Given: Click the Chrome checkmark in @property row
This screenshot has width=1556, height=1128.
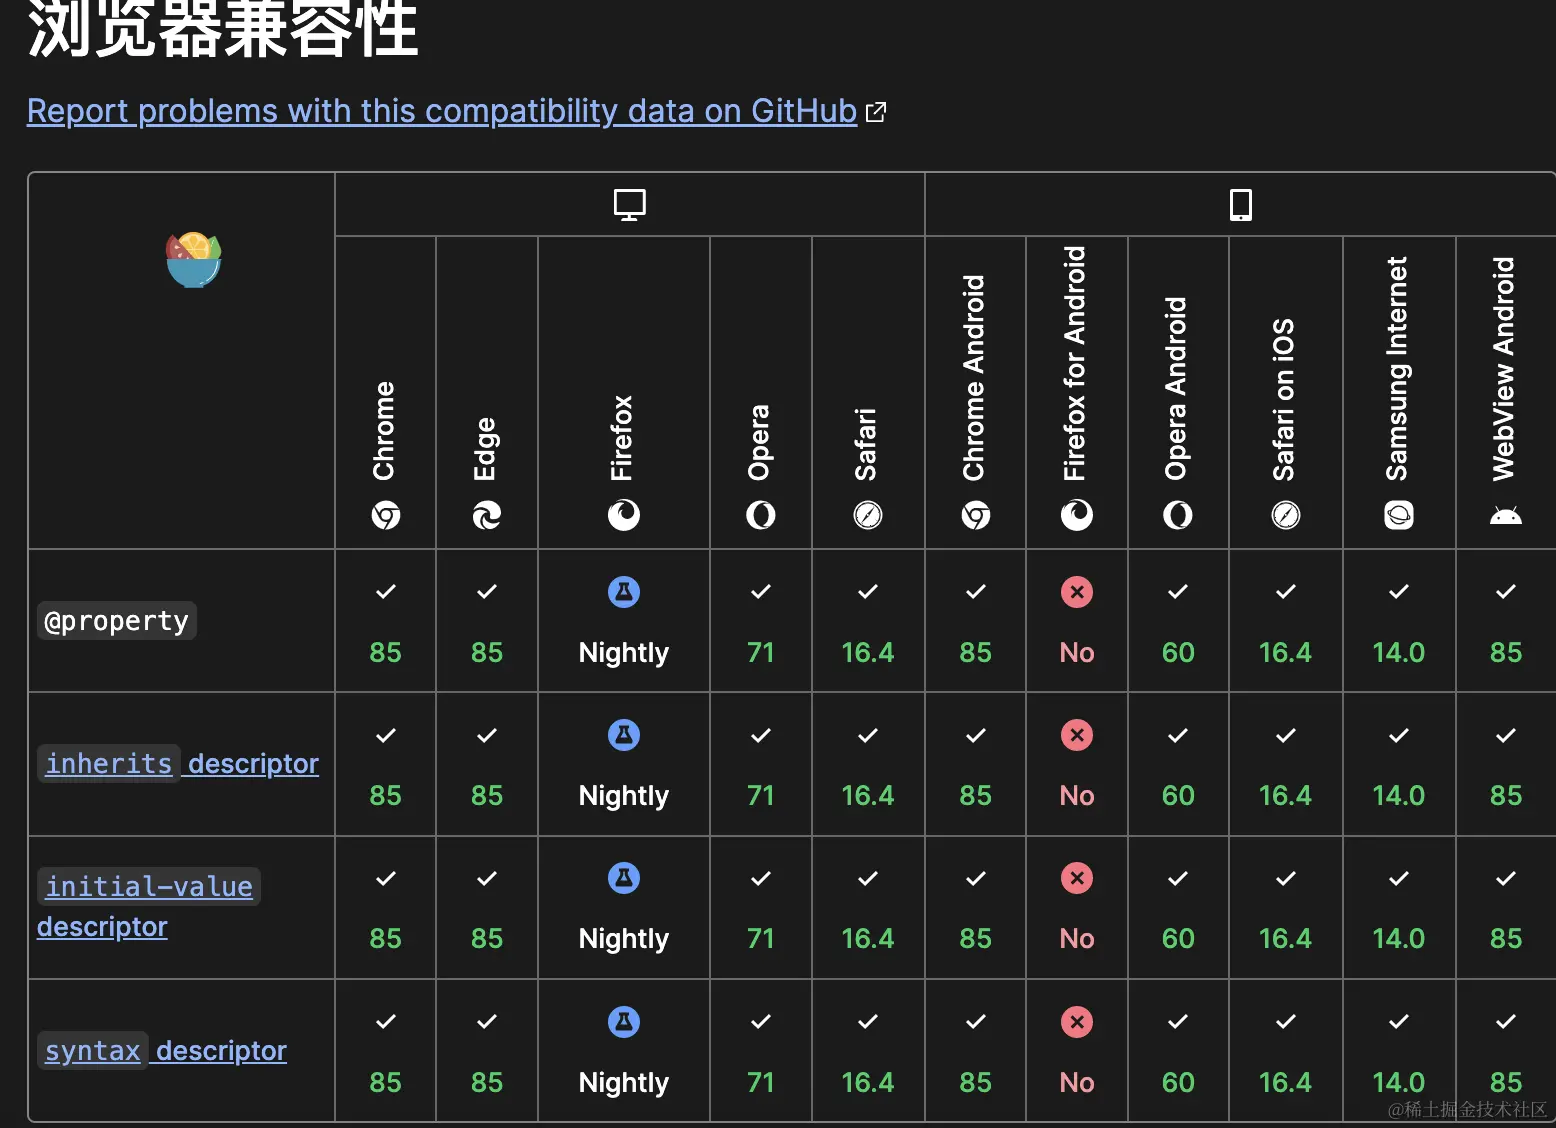Looking at the screenshot, I should (386, 592).
